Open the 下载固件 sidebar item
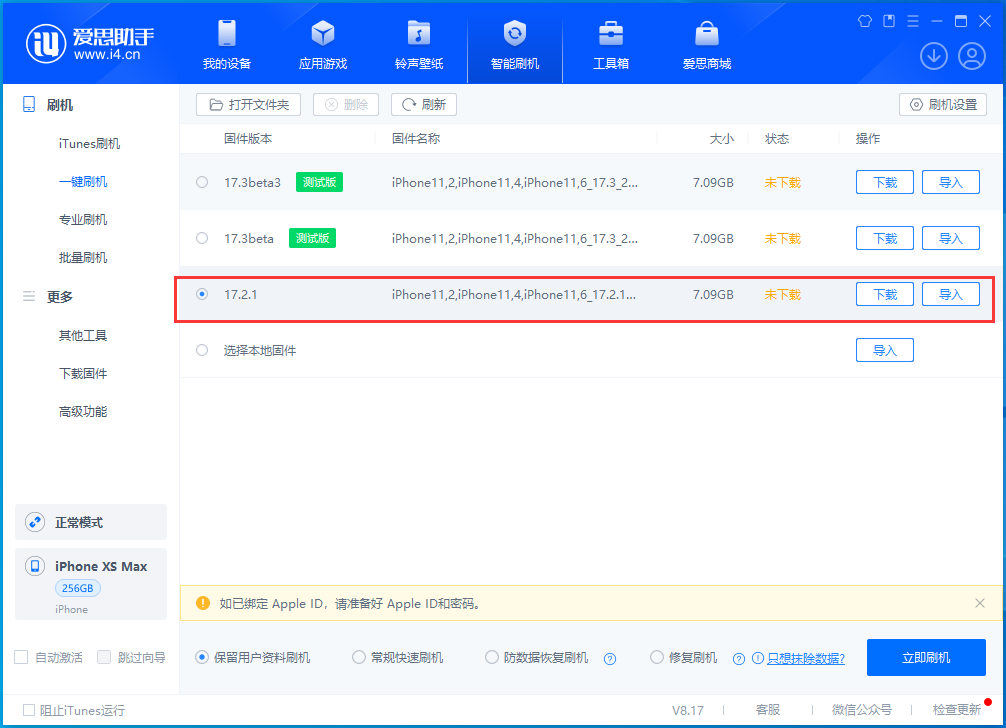The image size is (1006, 728). (x=82, y=373)
